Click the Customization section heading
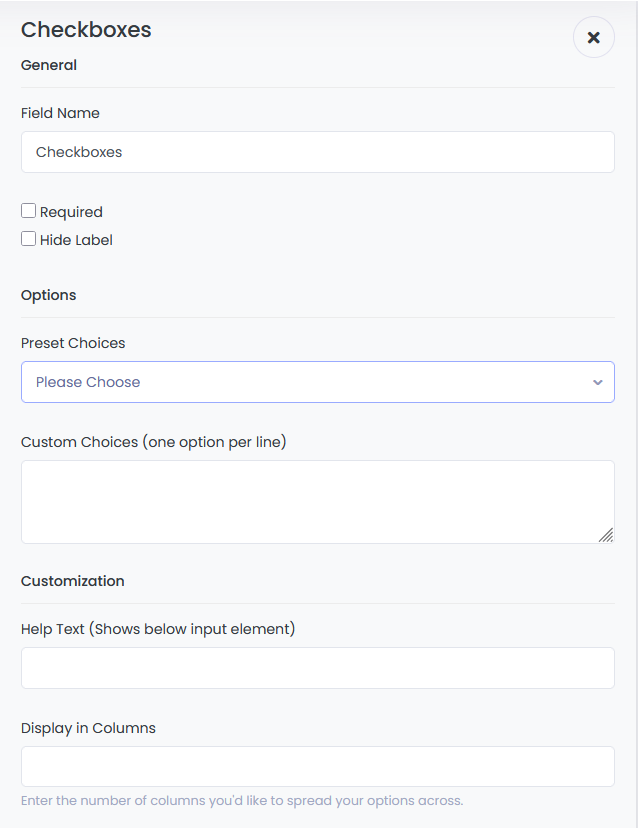The width and height of the screenshot is (638, 828). 73,581
